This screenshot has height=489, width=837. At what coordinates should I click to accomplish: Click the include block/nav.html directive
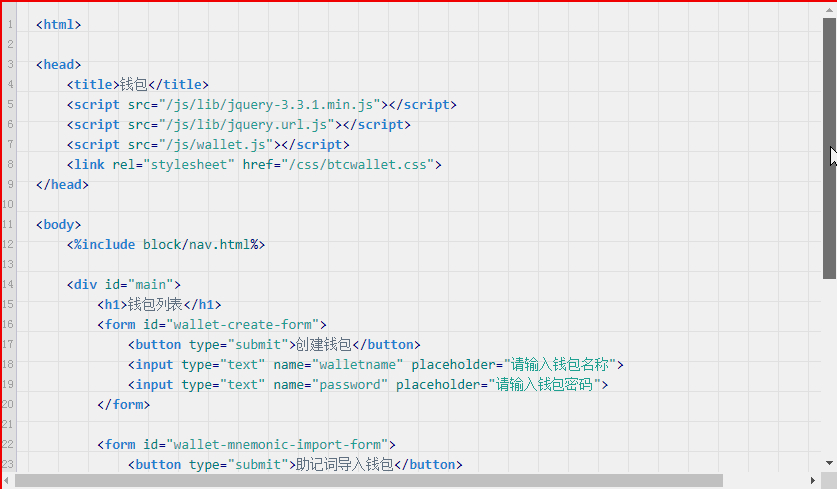pos(166,245)
